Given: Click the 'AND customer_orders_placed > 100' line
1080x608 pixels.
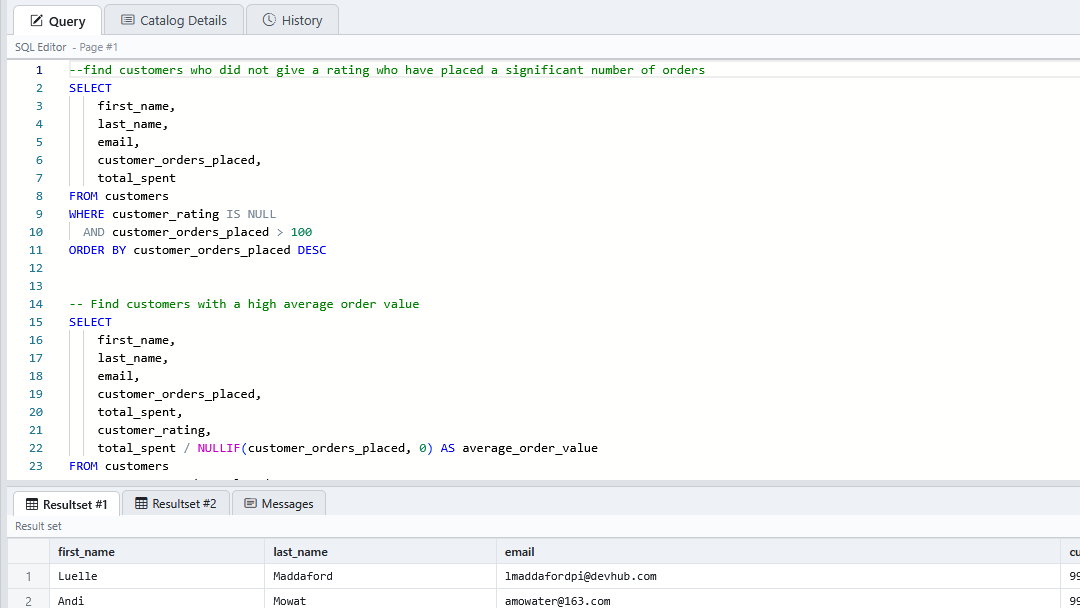Looking at the screenshot, I should [x=197, y=232].
